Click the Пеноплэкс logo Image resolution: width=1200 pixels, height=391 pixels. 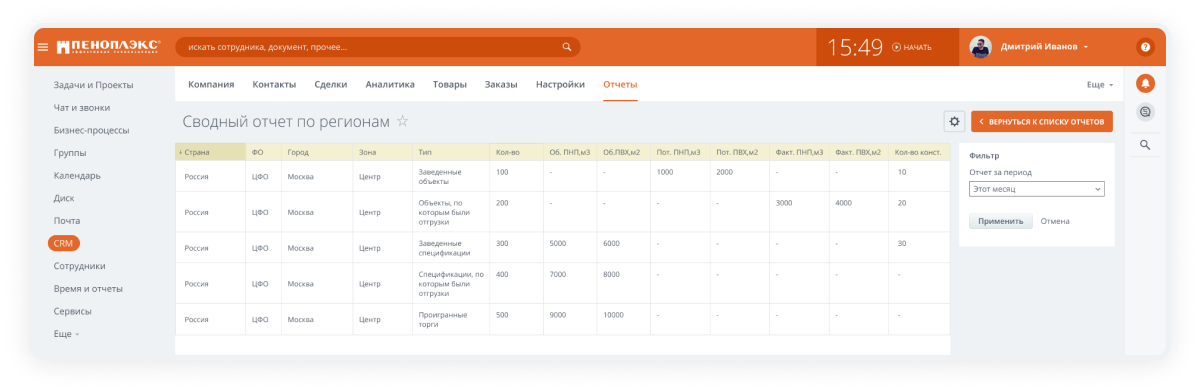point(107,46)
